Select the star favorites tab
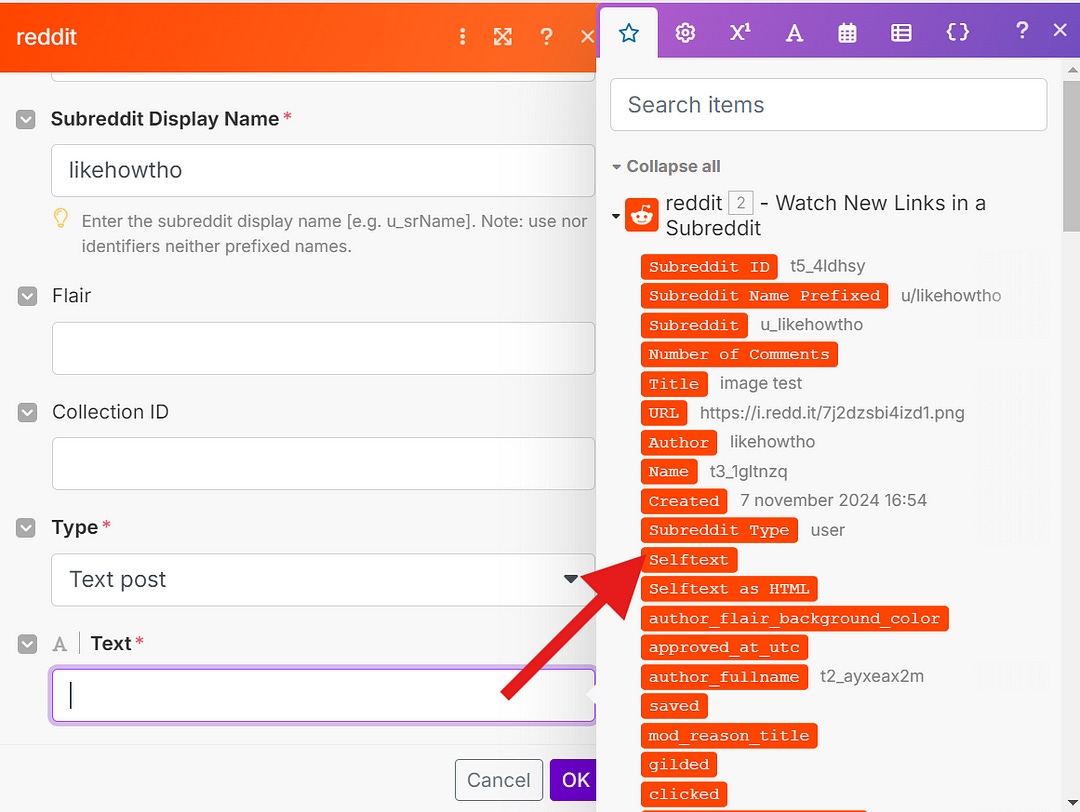The width and height of the screenshot is (1080, 812). point(629,32)
